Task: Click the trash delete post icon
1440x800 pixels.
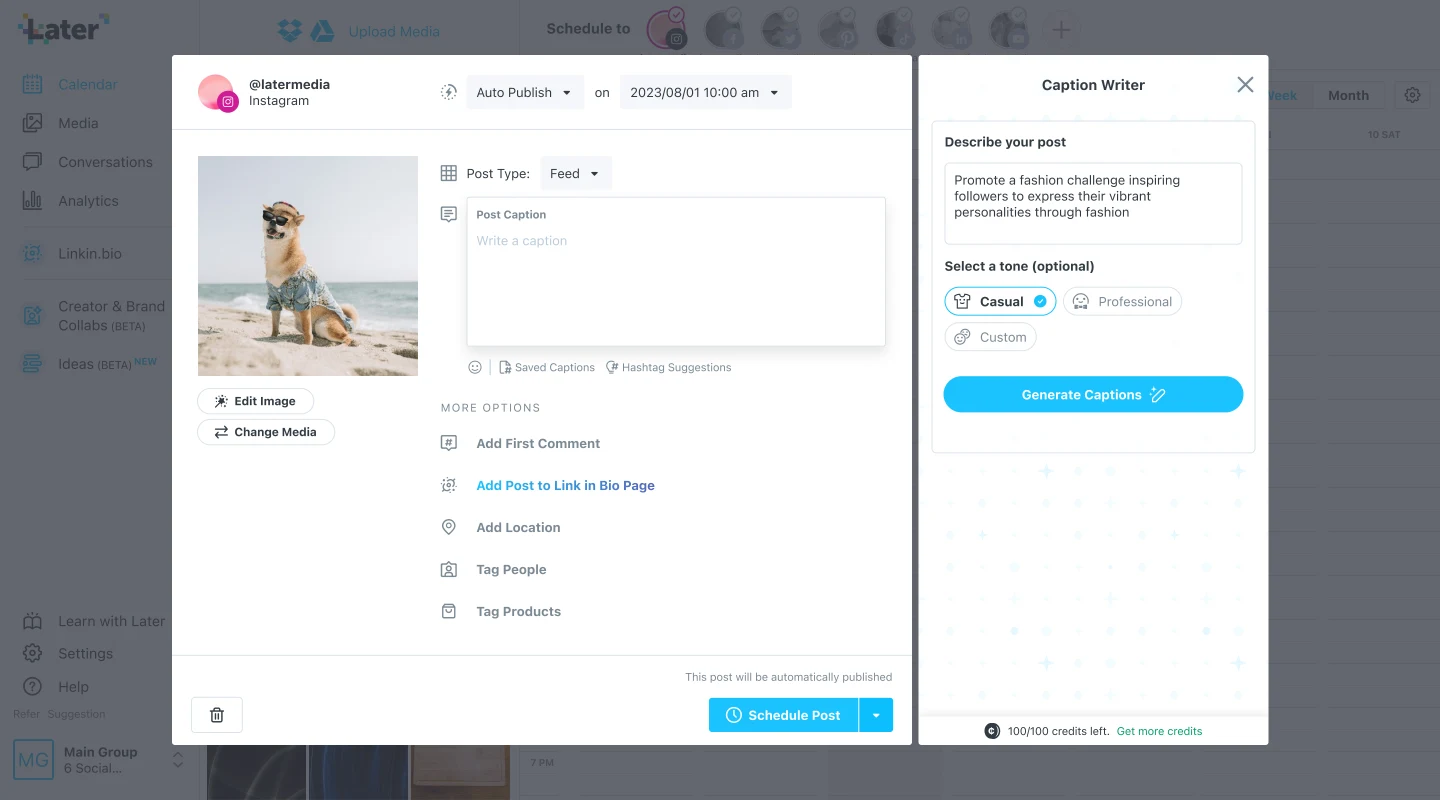Action: (217, 715)
